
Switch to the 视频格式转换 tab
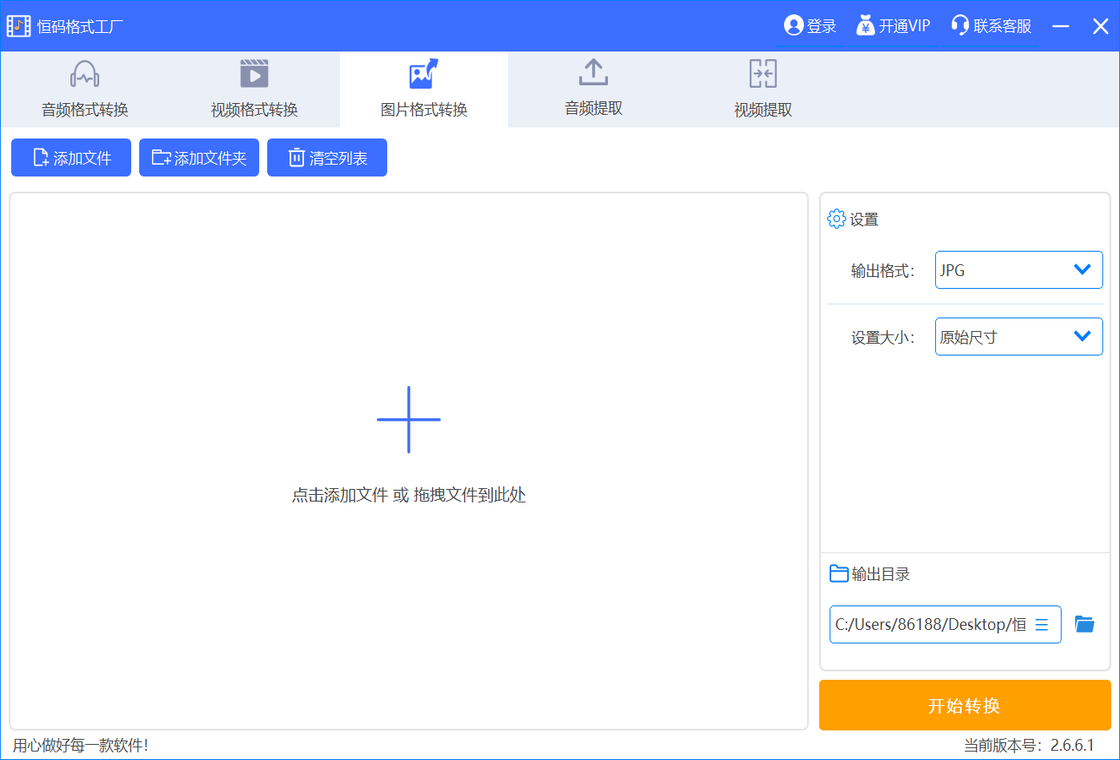click(x=254, y=109)
